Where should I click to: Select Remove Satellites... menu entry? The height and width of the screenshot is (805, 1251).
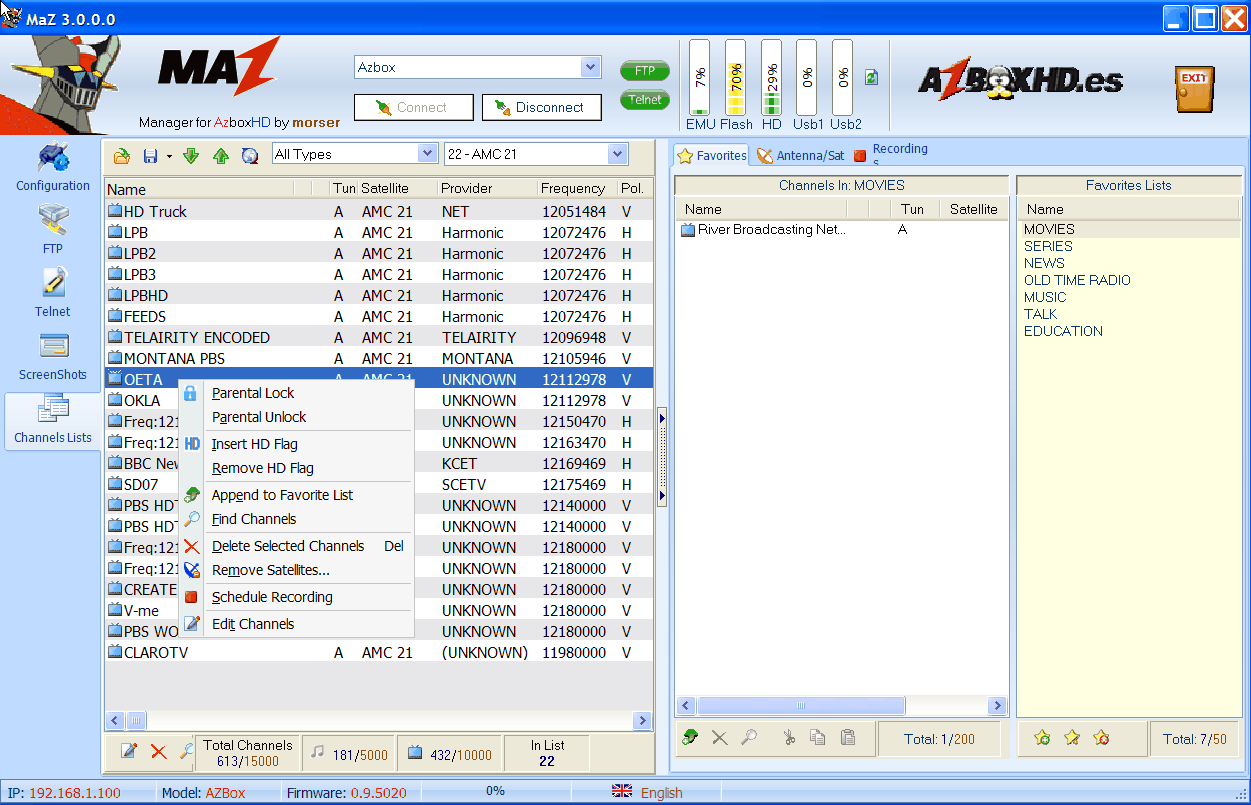coord(297,570)
